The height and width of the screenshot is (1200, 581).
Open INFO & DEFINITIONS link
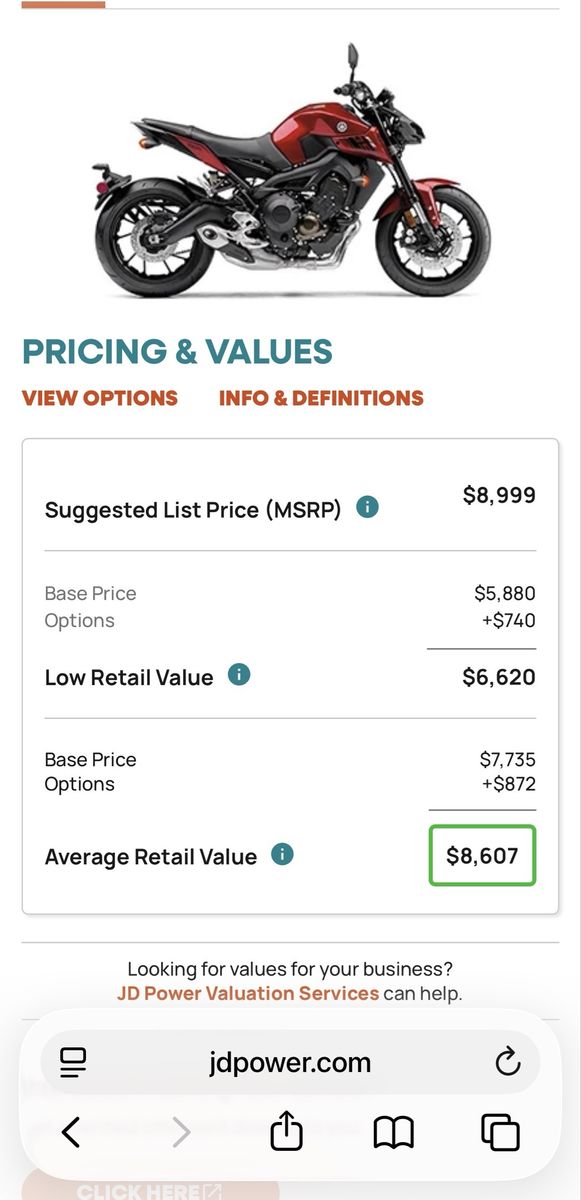pyautogui.click(x=321, y=398)
